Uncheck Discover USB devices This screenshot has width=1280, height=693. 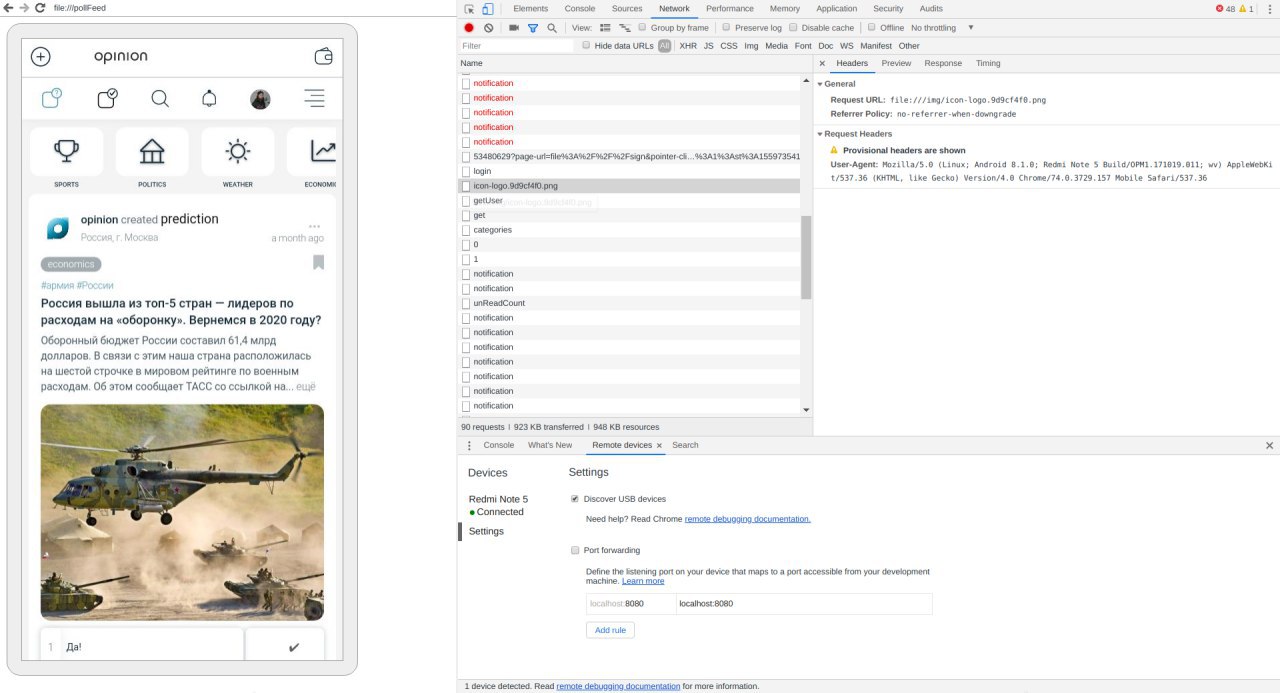click(574, 499)
